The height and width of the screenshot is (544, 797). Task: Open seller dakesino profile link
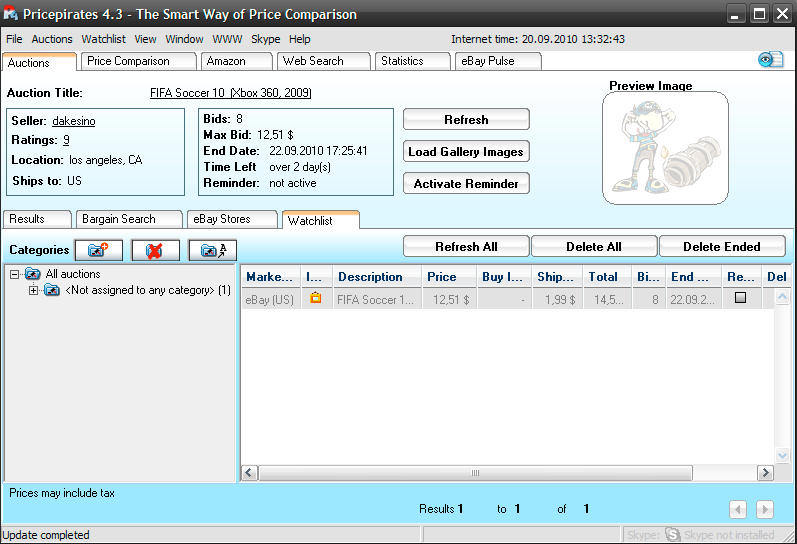point(74,121)
